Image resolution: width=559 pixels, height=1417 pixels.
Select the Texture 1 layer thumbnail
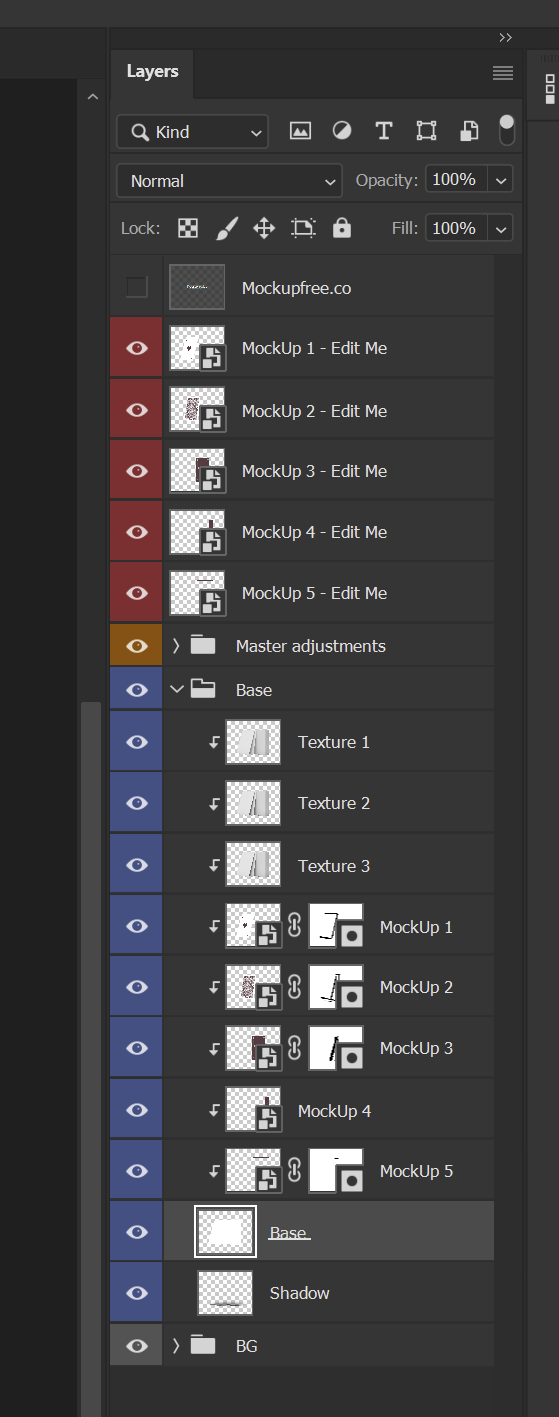(253, 742)
